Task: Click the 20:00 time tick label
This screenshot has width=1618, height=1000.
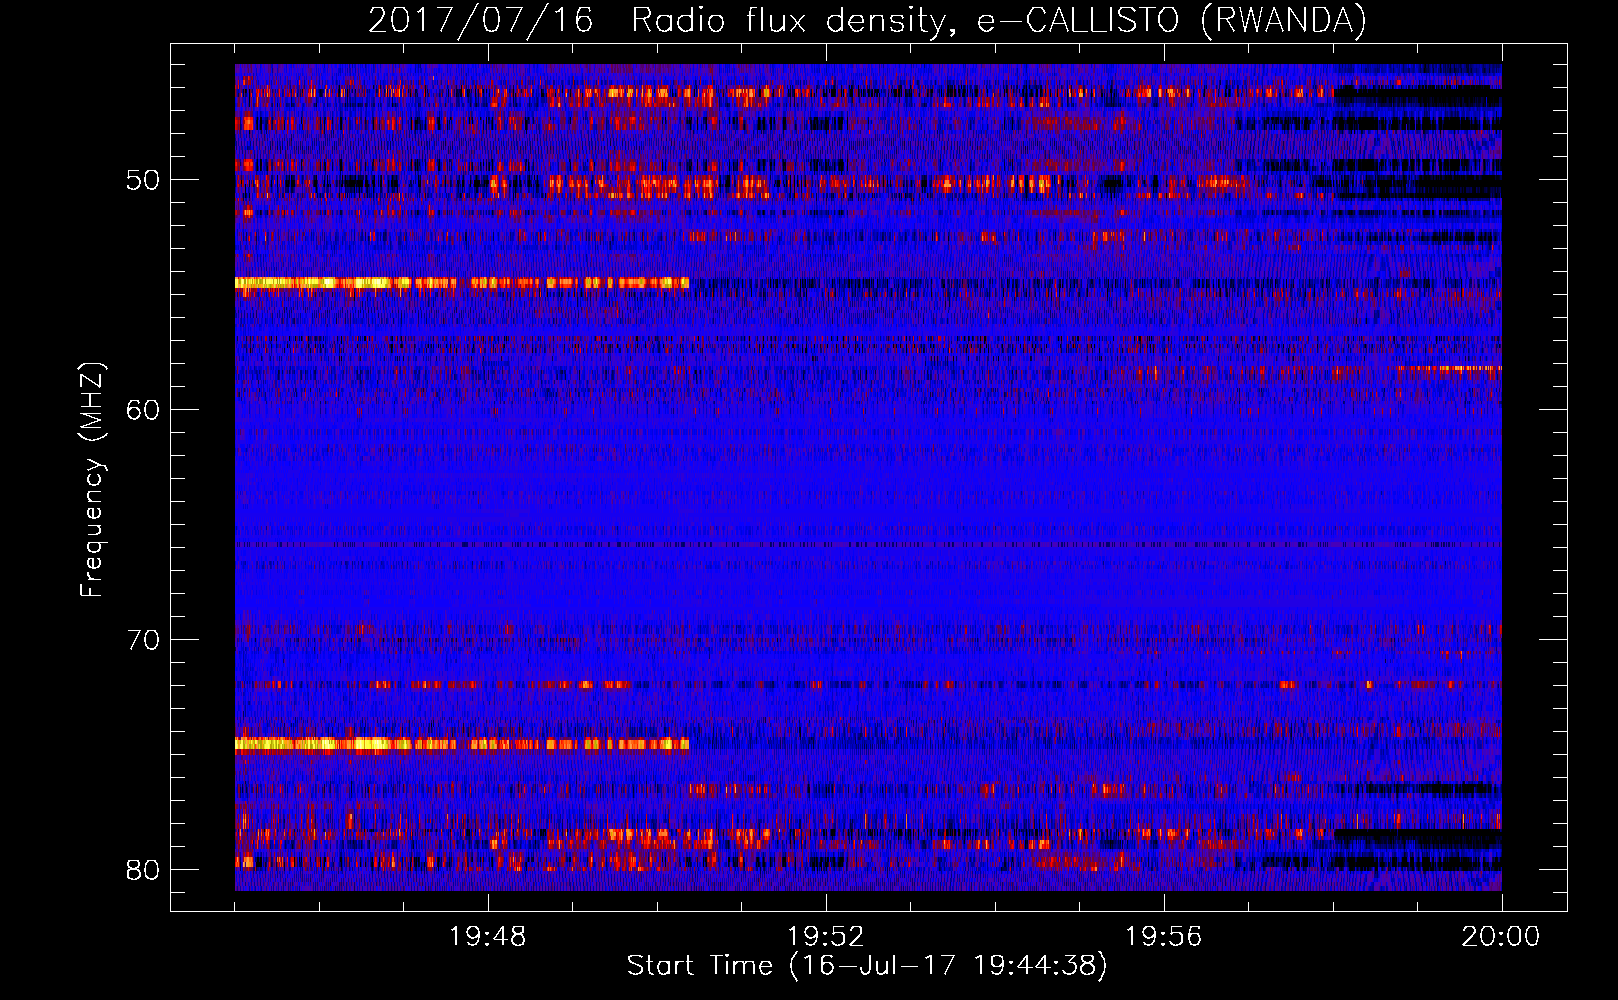Action: click(x=1501, y=937)
